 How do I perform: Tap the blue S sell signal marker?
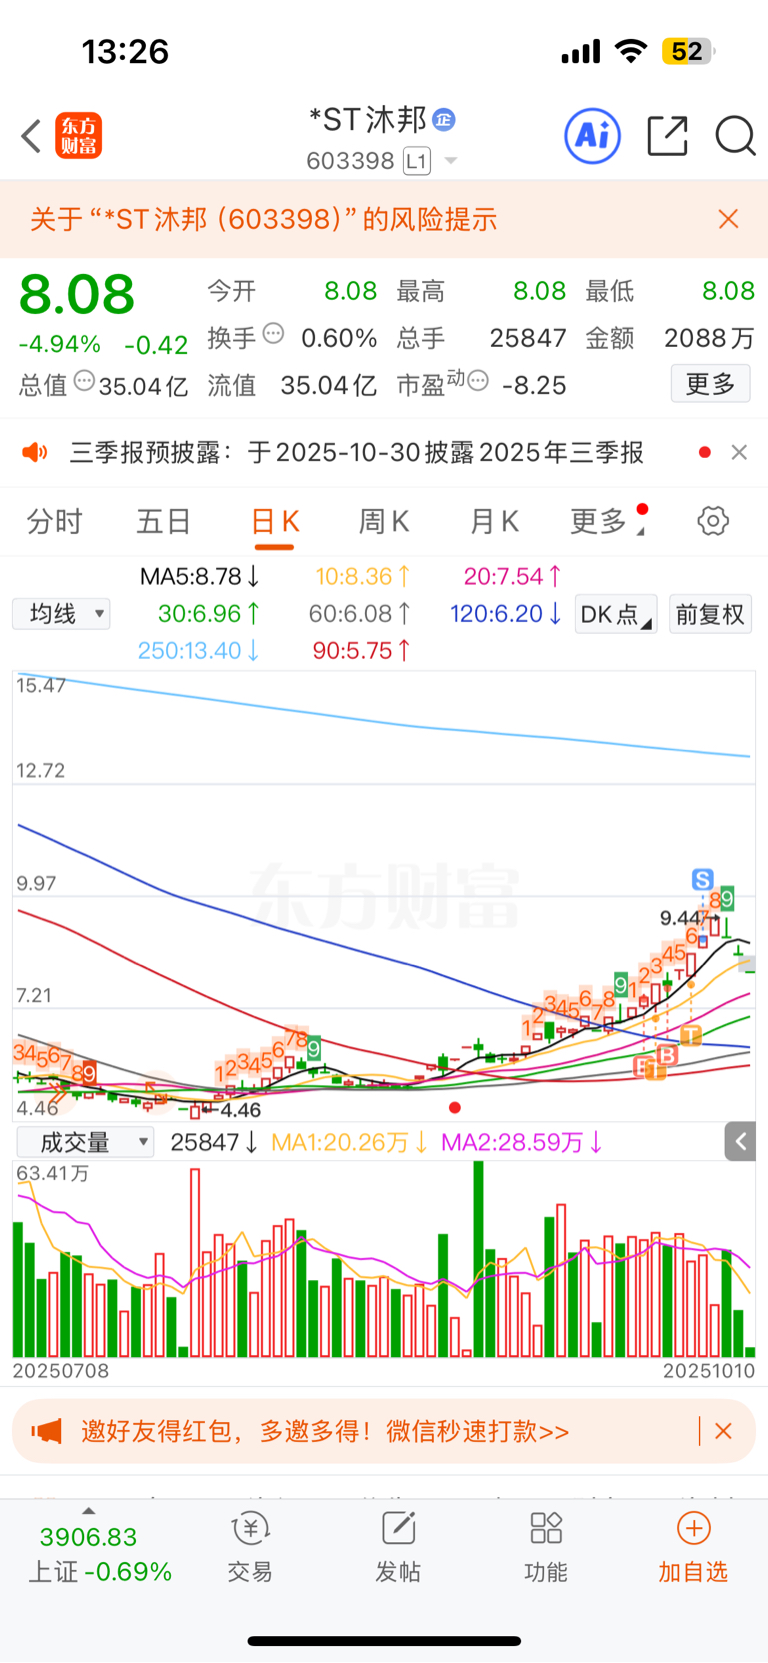[703, 880]
